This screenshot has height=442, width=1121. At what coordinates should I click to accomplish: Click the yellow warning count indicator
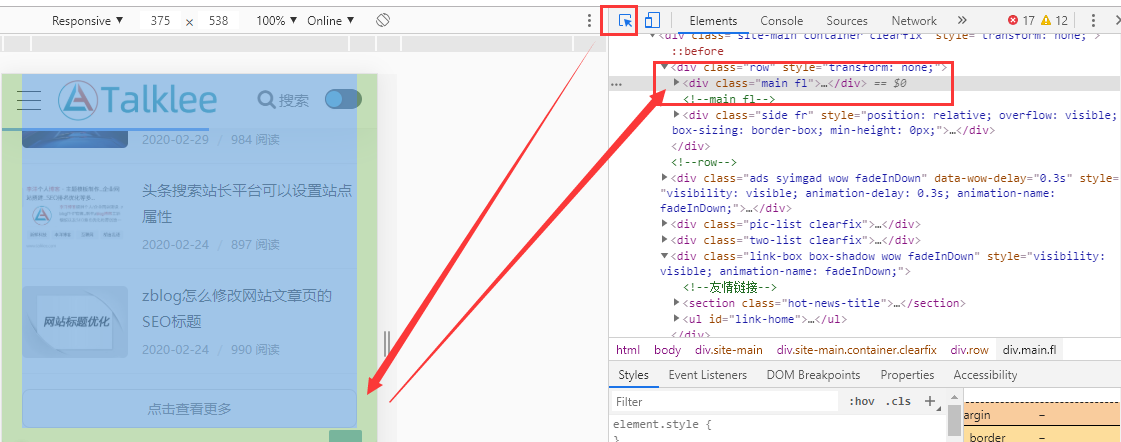click(1054, 20)
